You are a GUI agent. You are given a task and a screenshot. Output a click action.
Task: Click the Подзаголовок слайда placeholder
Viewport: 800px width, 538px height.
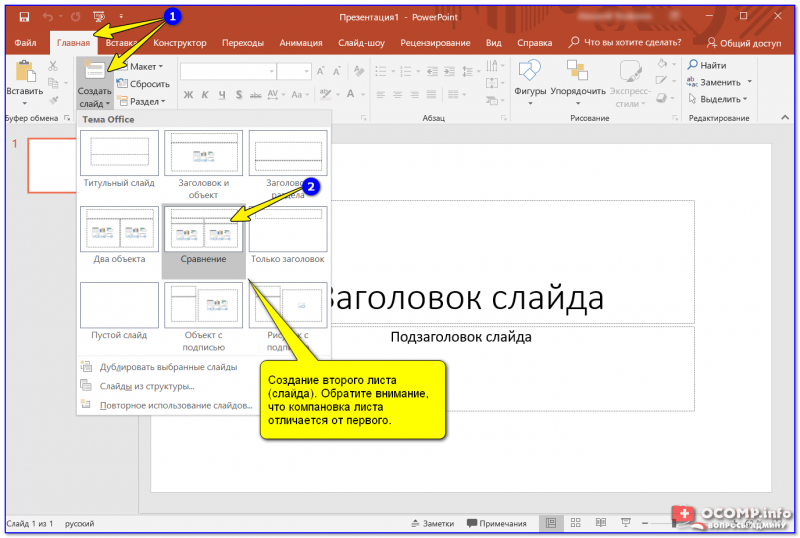click(x=461, y=337)
